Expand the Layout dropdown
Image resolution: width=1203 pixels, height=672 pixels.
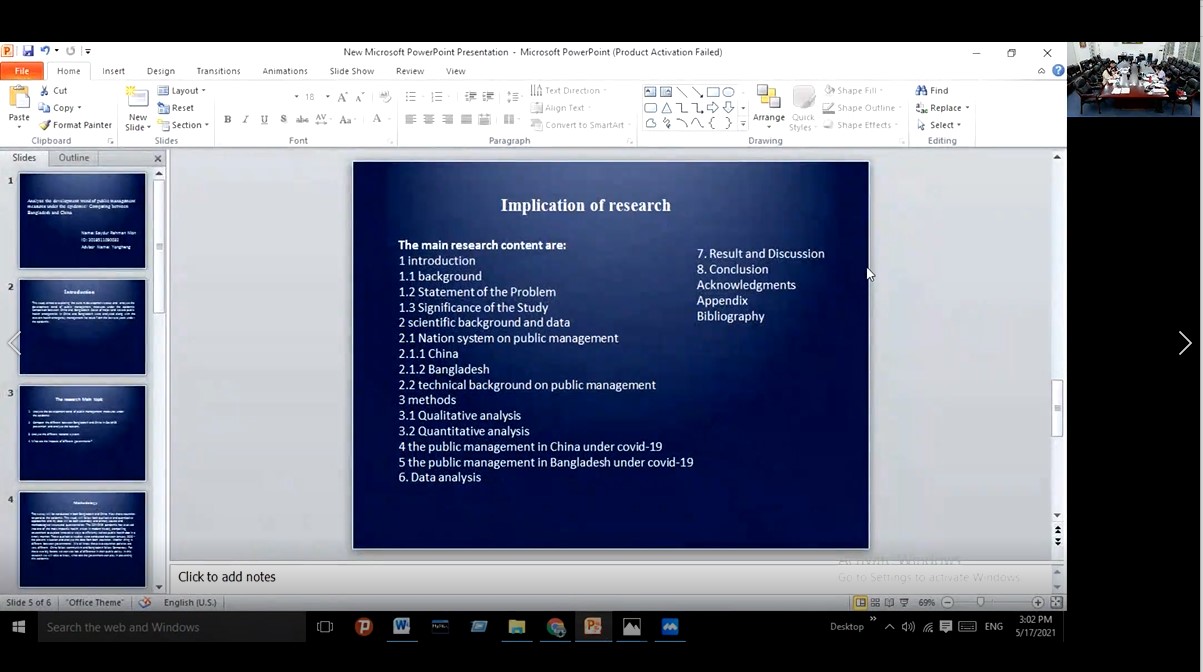[184, 90]
